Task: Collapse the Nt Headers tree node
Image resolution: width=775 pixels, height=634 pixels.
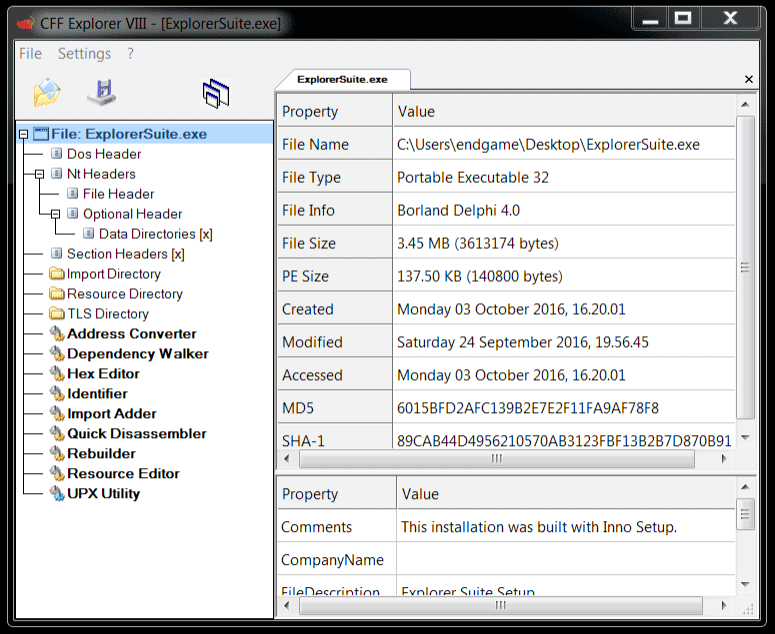Action: pyautogui.click(x=40, y=174)
